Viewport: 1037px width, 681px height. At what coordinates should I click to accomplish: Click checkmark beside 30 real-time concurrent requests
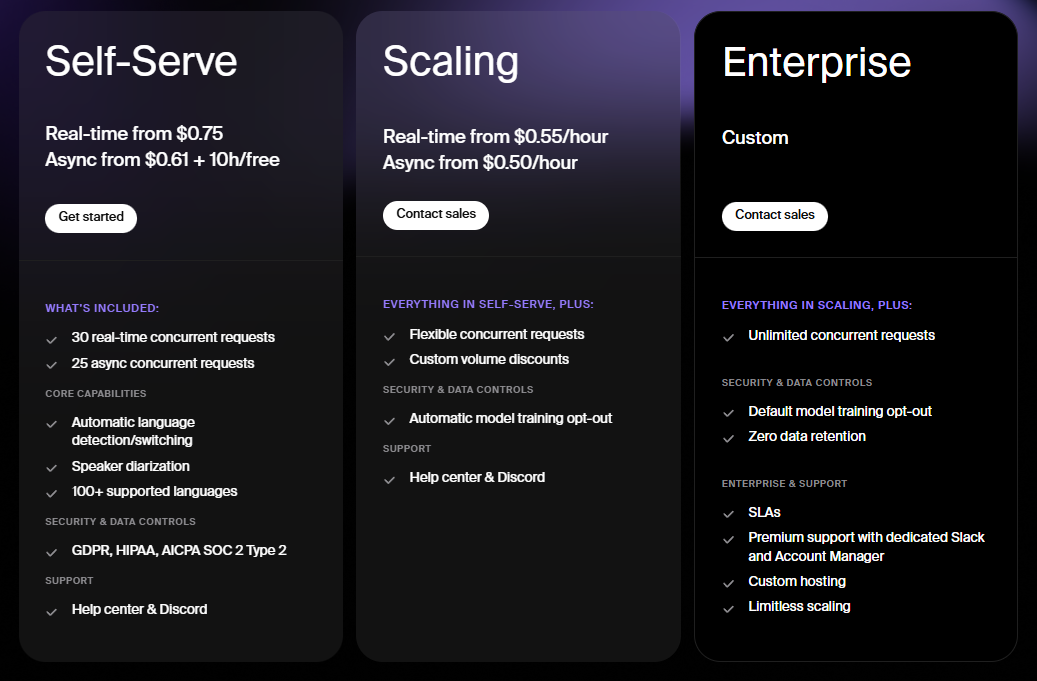(x=52, y=340)
